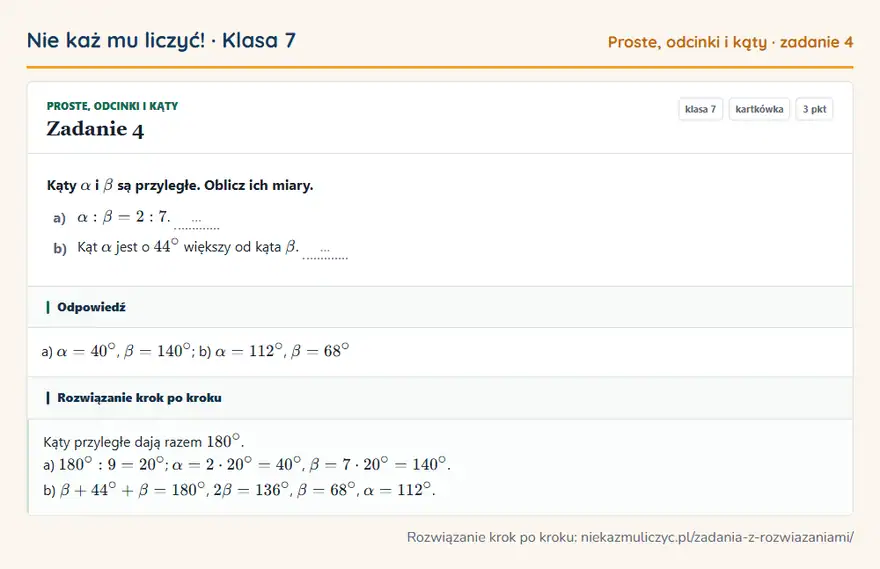This screenshot has height=569, width=880.
Task: Click the 'Nie każ mu liczyć! · Klasa 7' title
Action: 161,40
